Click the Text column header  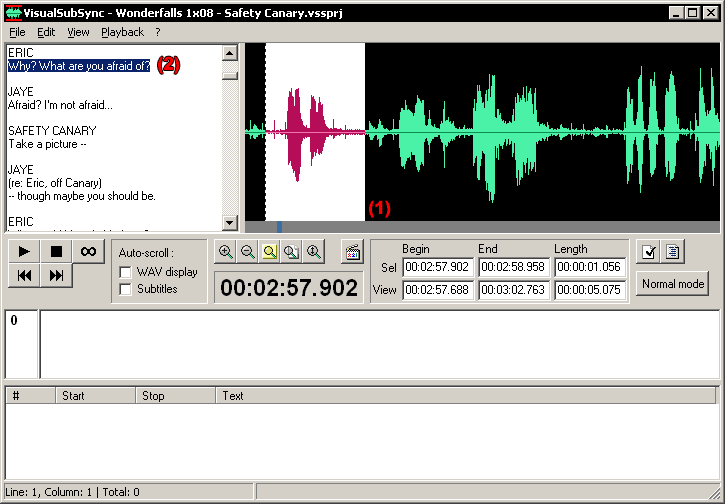(x=466, y=396)
